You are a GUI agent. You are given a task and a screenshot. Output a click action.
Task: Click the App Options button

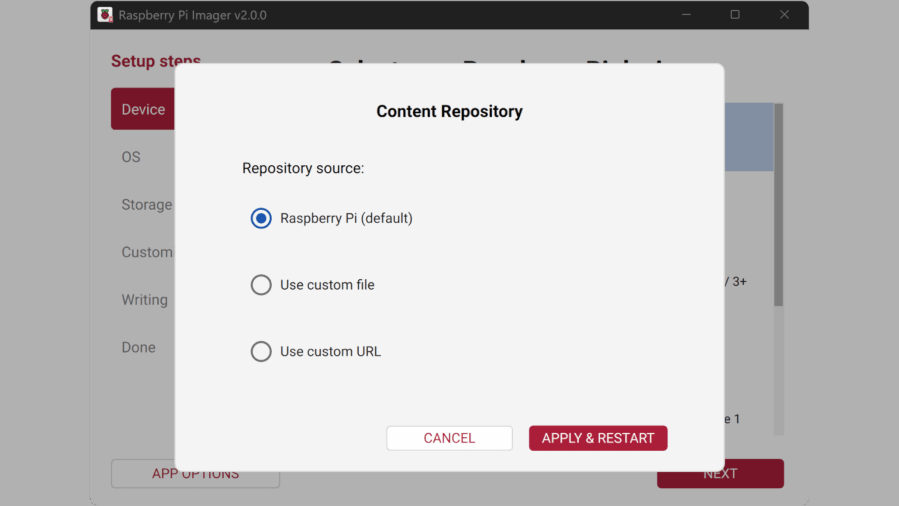tap(196, 474)
